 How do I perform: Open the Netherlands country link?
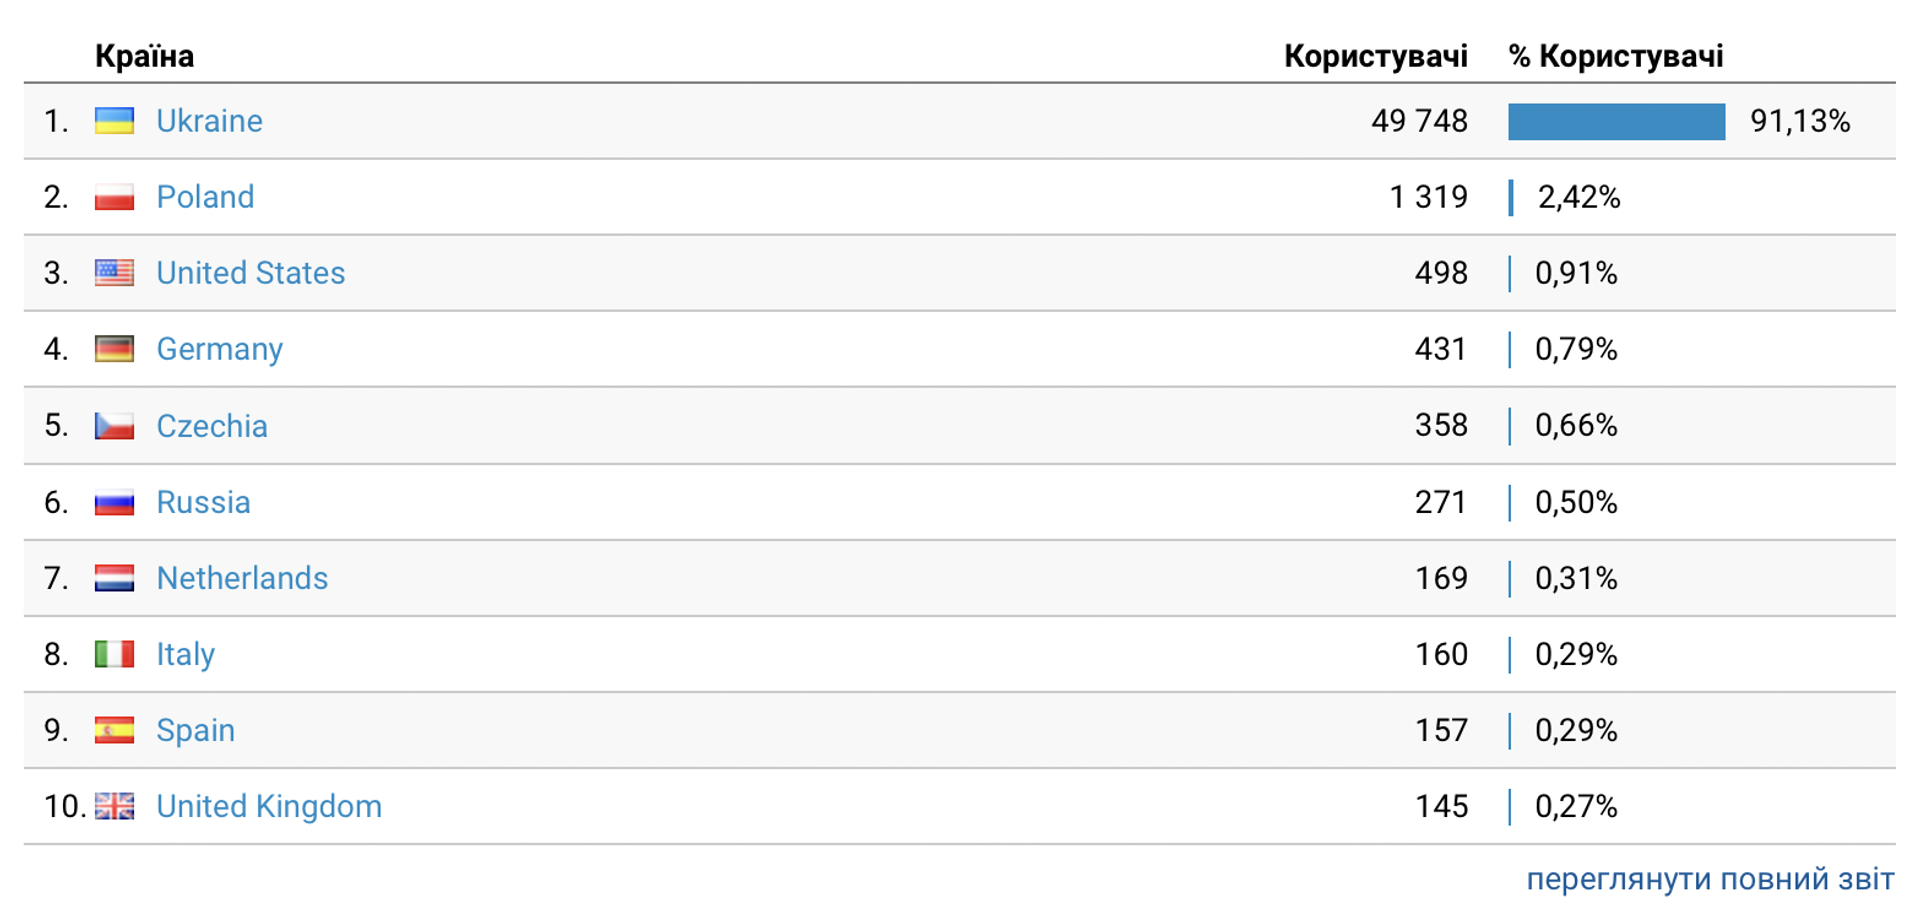coord(242,578)
